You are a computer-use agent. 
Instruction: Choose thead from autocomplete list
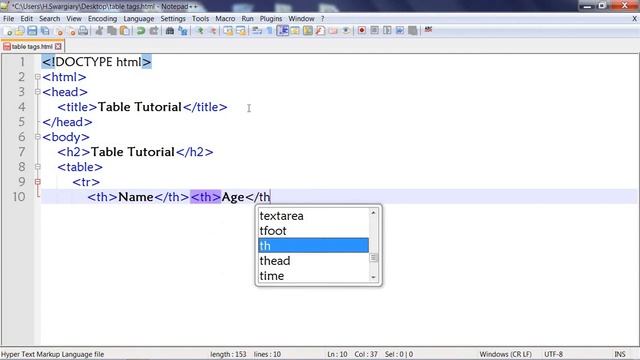click(313, 260)
